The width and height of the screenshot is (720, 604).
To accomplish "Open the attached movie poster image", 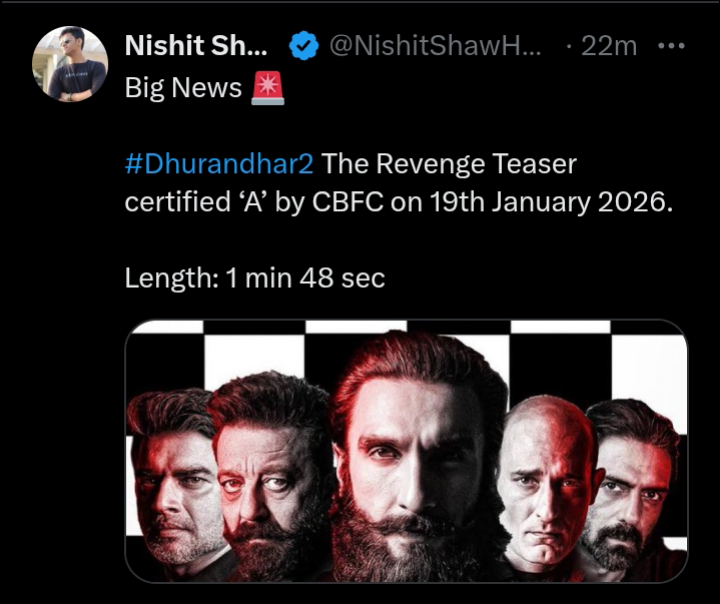I will click(x=406, y=452).
